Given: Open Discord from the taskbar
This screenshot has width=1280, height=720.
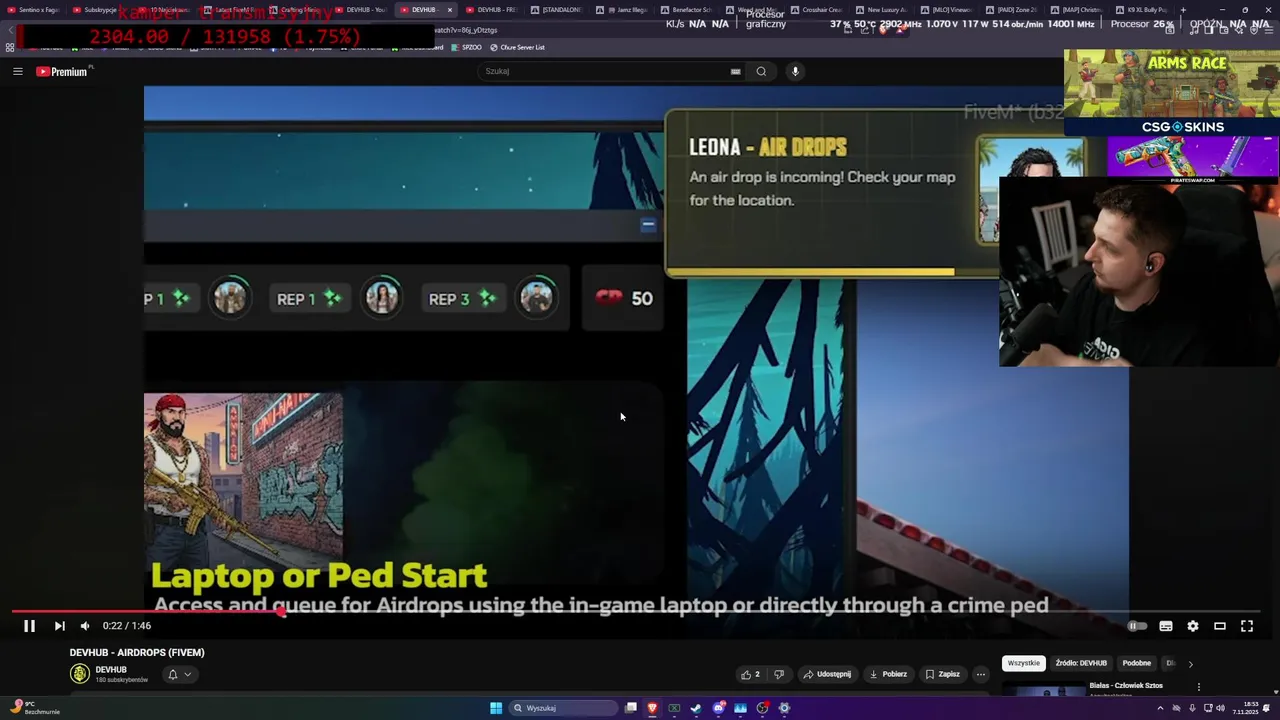Looking at the screenshot, I should (719, 708).
